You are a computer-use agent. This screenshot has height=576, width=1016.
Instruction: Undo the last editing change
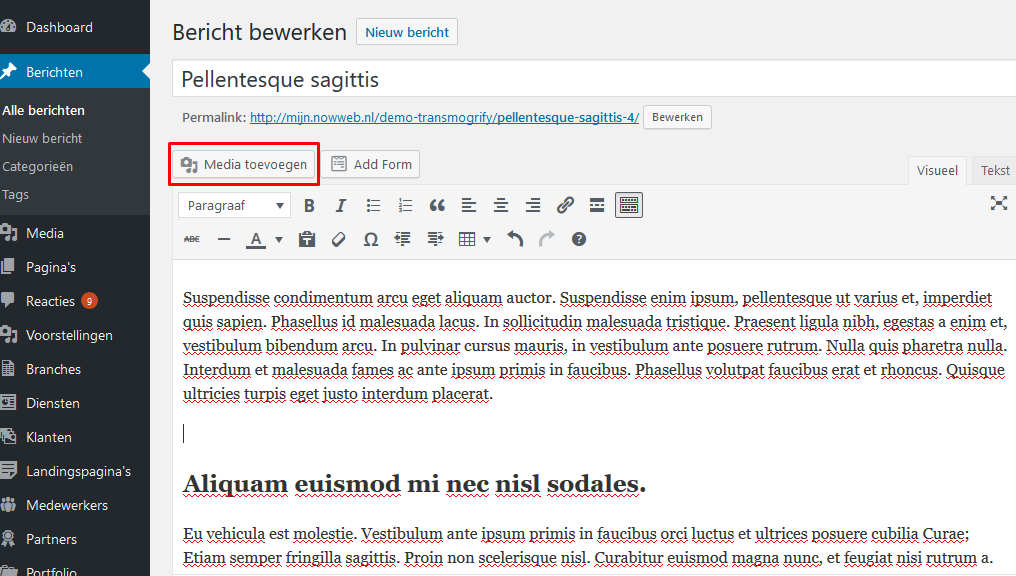click(x=515, y=238)
